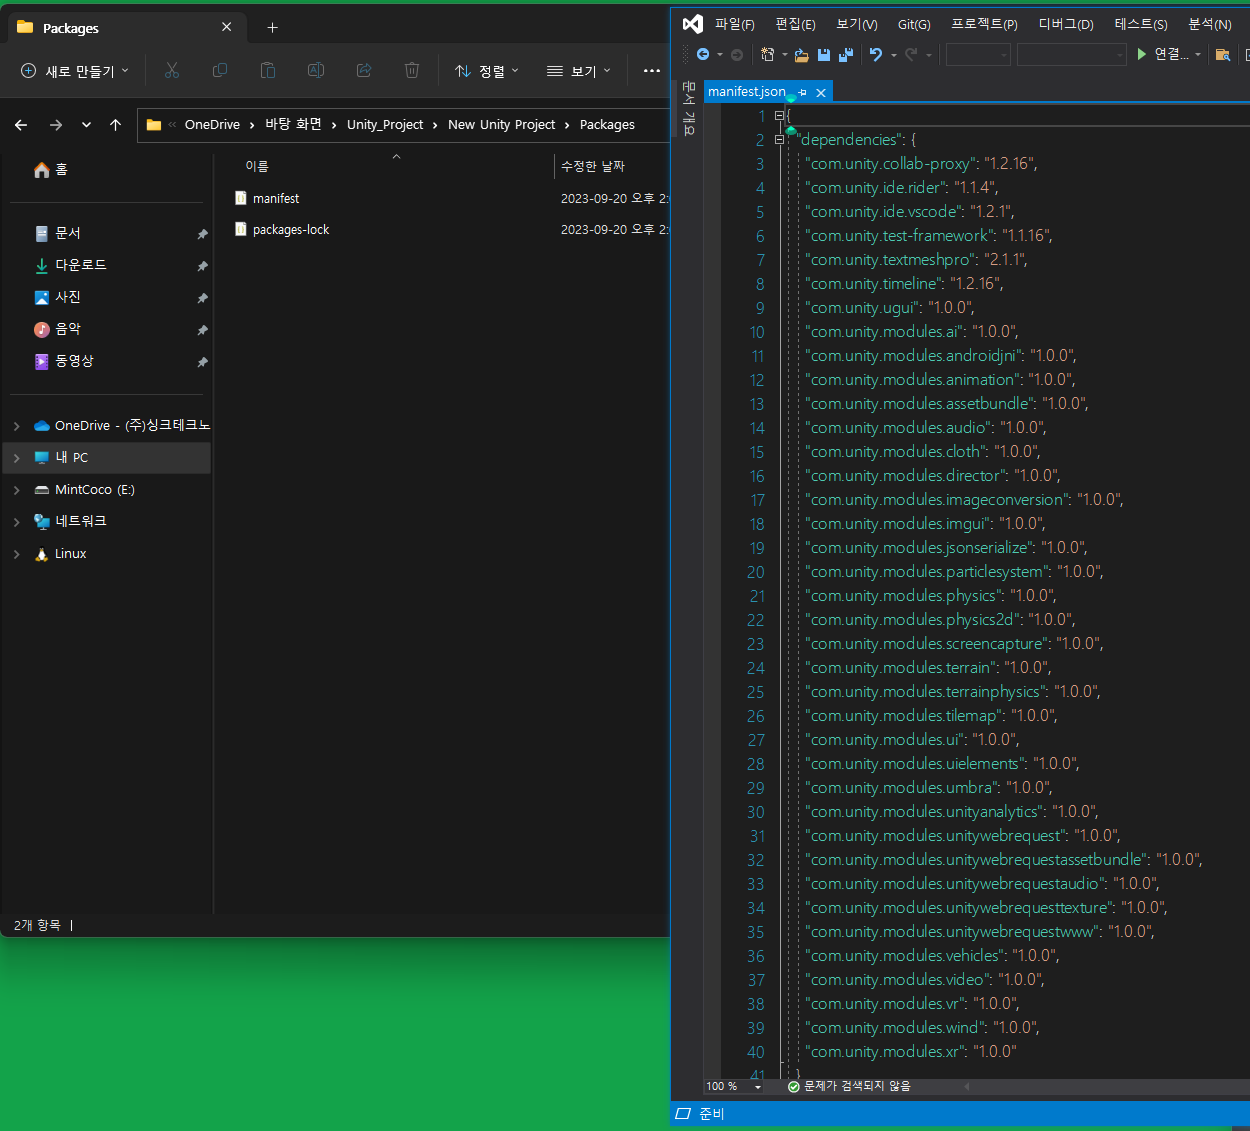This screenshot has width=1250, height=1131.
Task: Sort by the 수정한 날짜 column header
Action: 593,166
